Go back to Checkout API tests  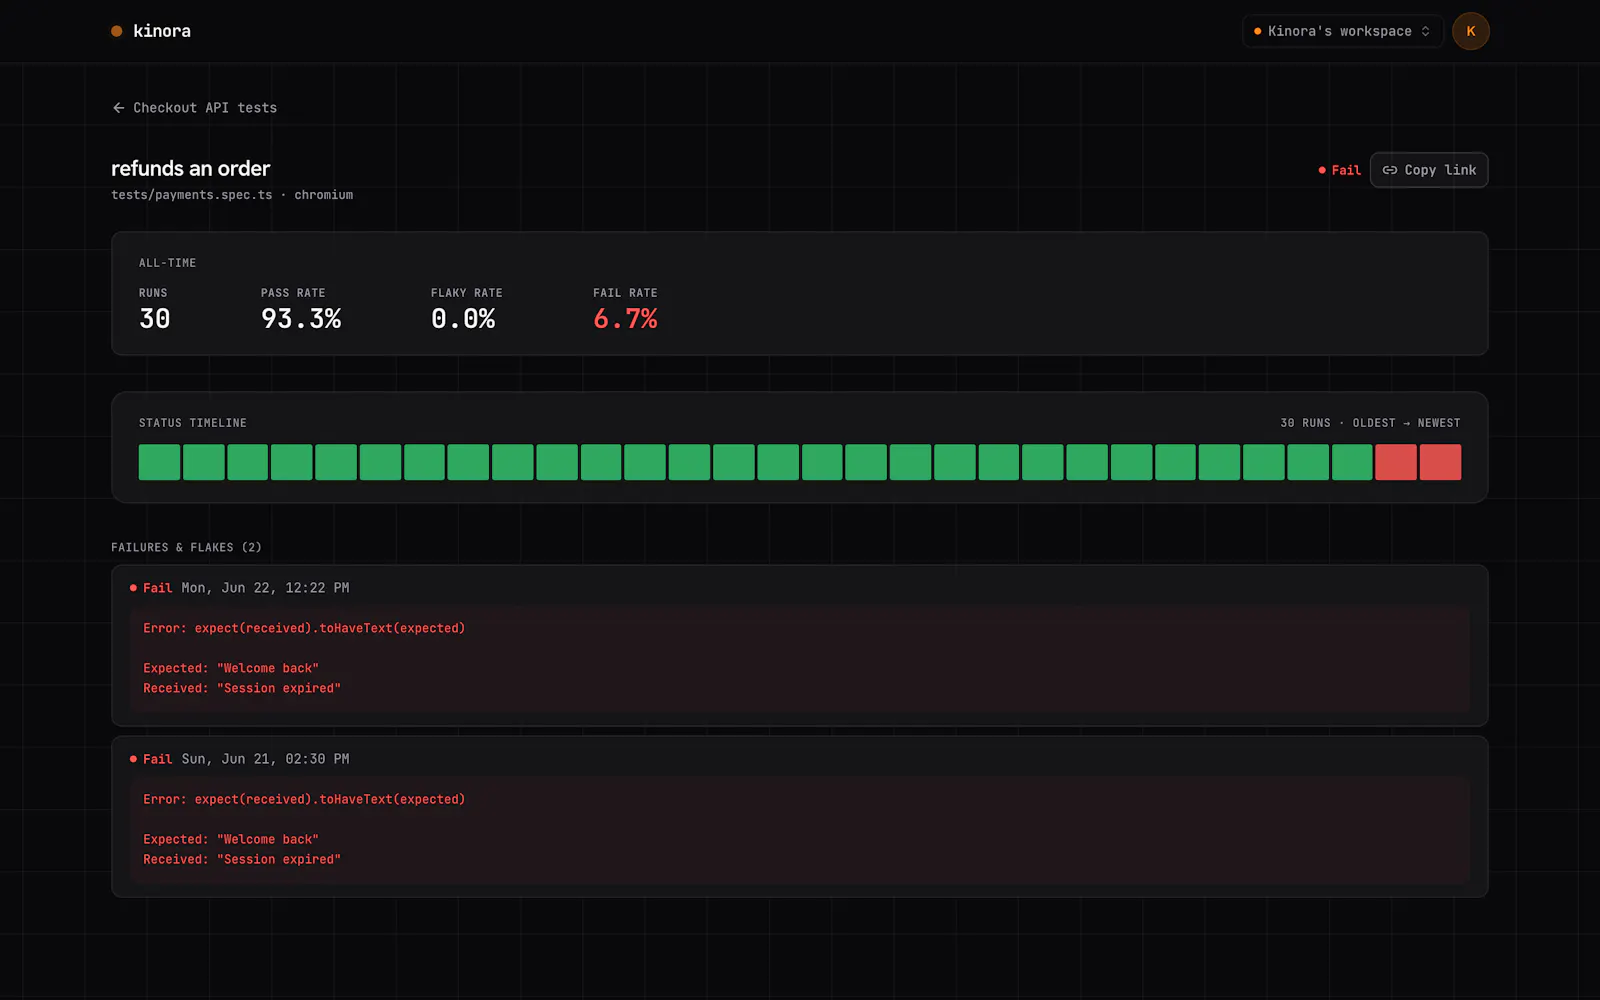194,108
